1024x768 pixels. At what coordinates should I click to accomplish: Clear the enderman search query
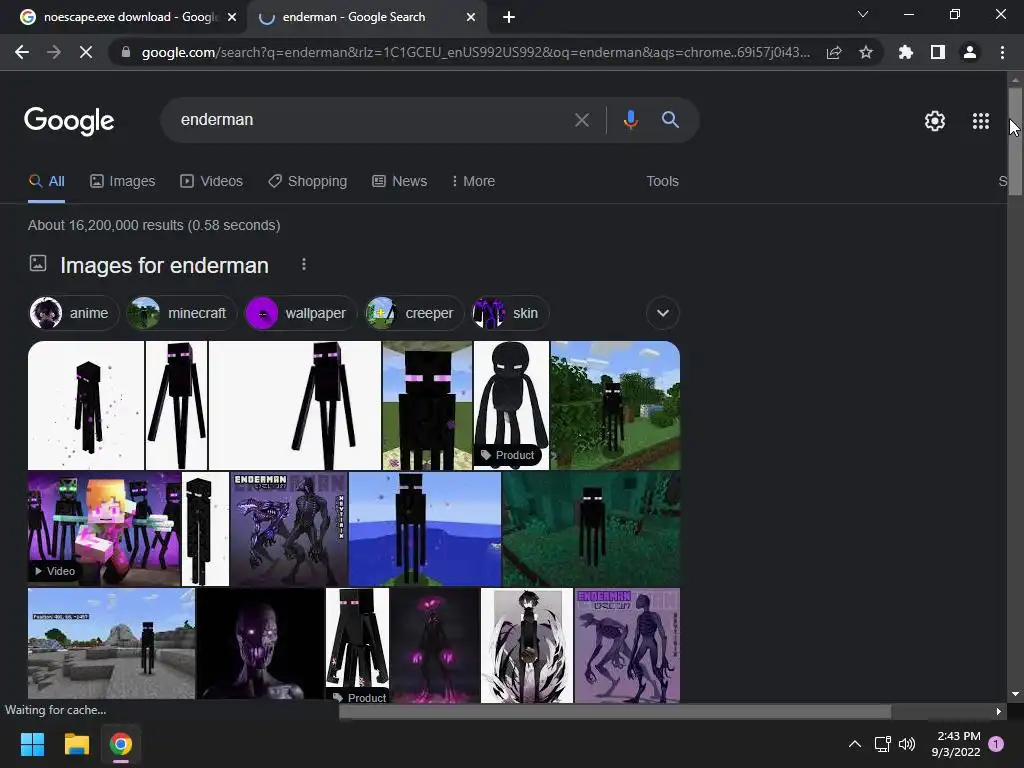[x=581, y=120]
